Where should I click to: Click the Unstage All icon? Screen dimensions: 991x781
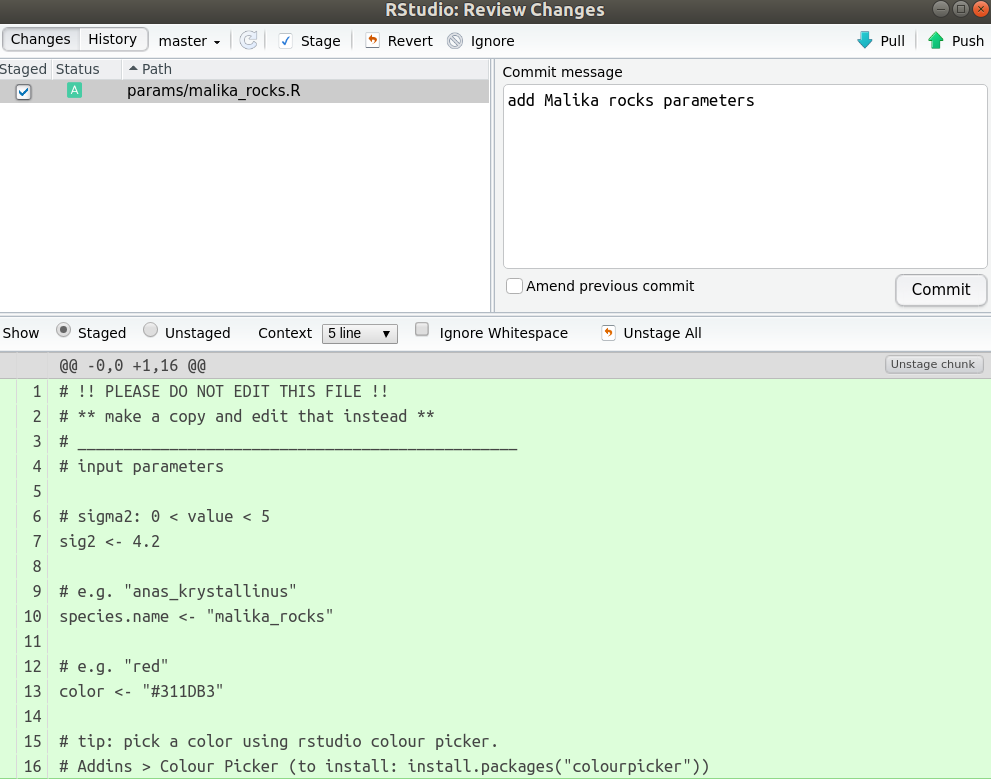tap(608, 333)
